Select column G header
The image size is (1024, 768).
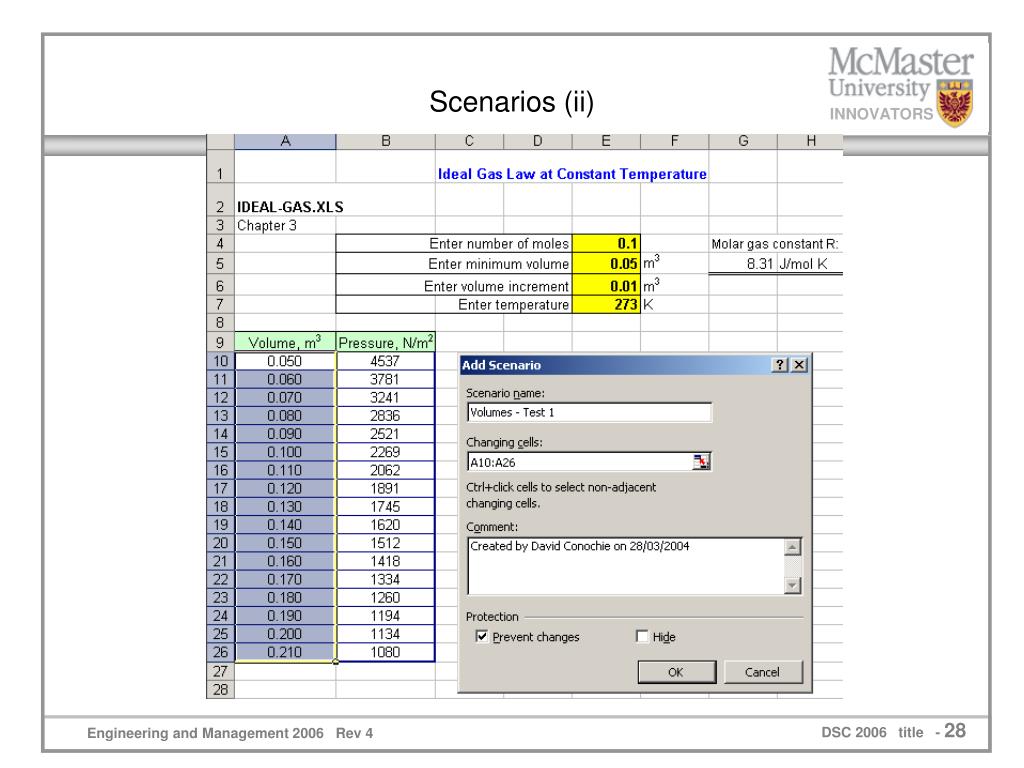(x=743, y=141)
